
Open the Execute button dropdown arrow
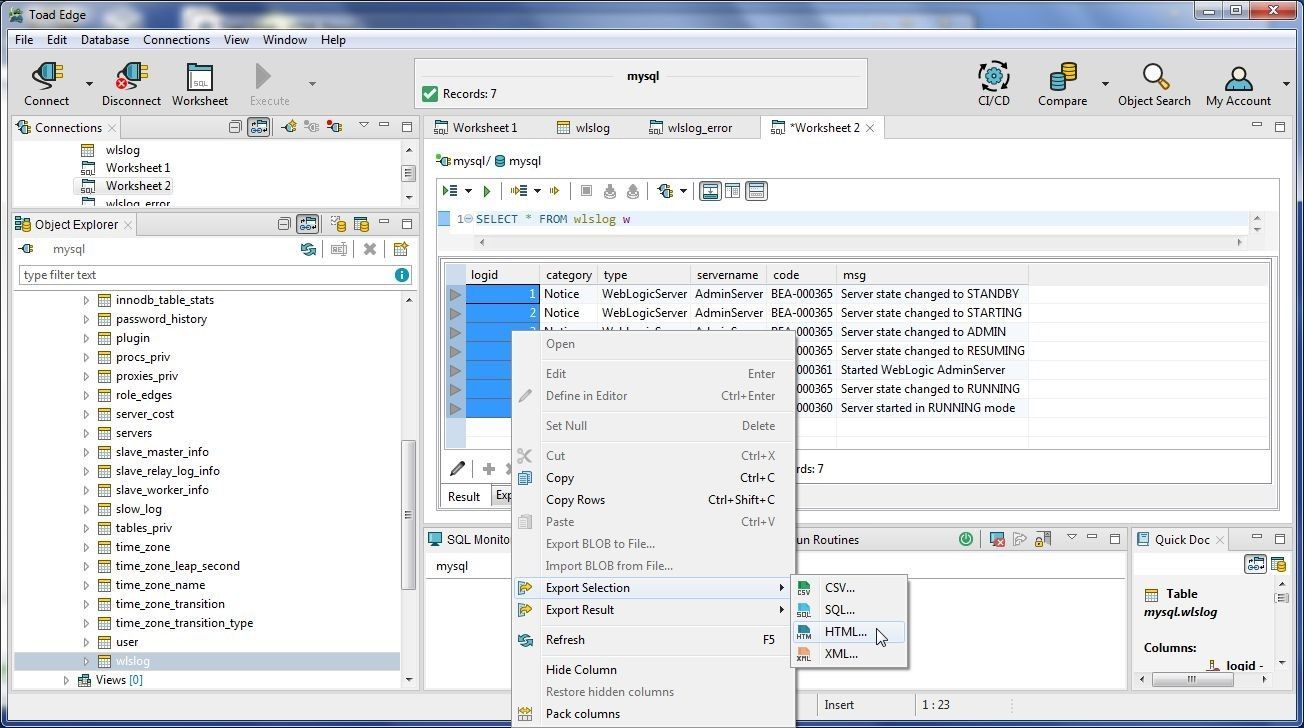pyautogui.click(x=312, y=84)
